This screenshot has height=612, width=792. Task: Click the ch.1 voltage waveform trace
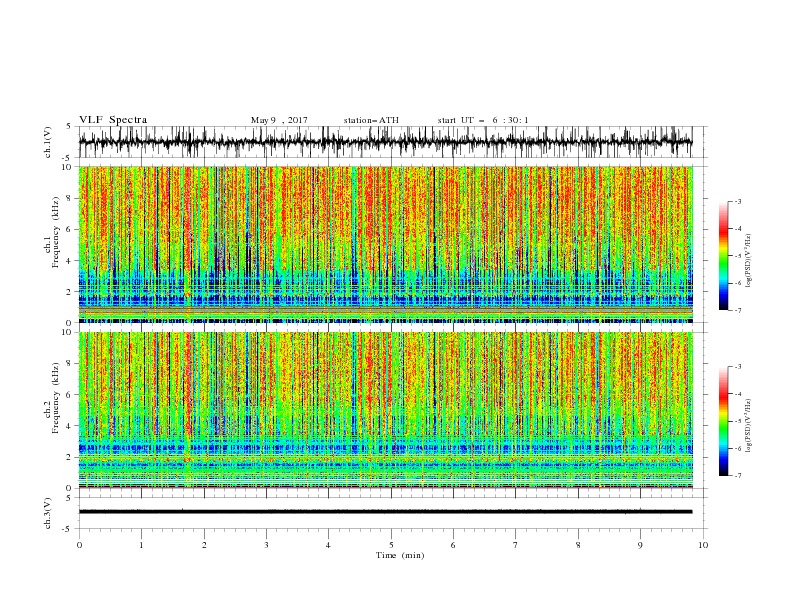(385, 142)
